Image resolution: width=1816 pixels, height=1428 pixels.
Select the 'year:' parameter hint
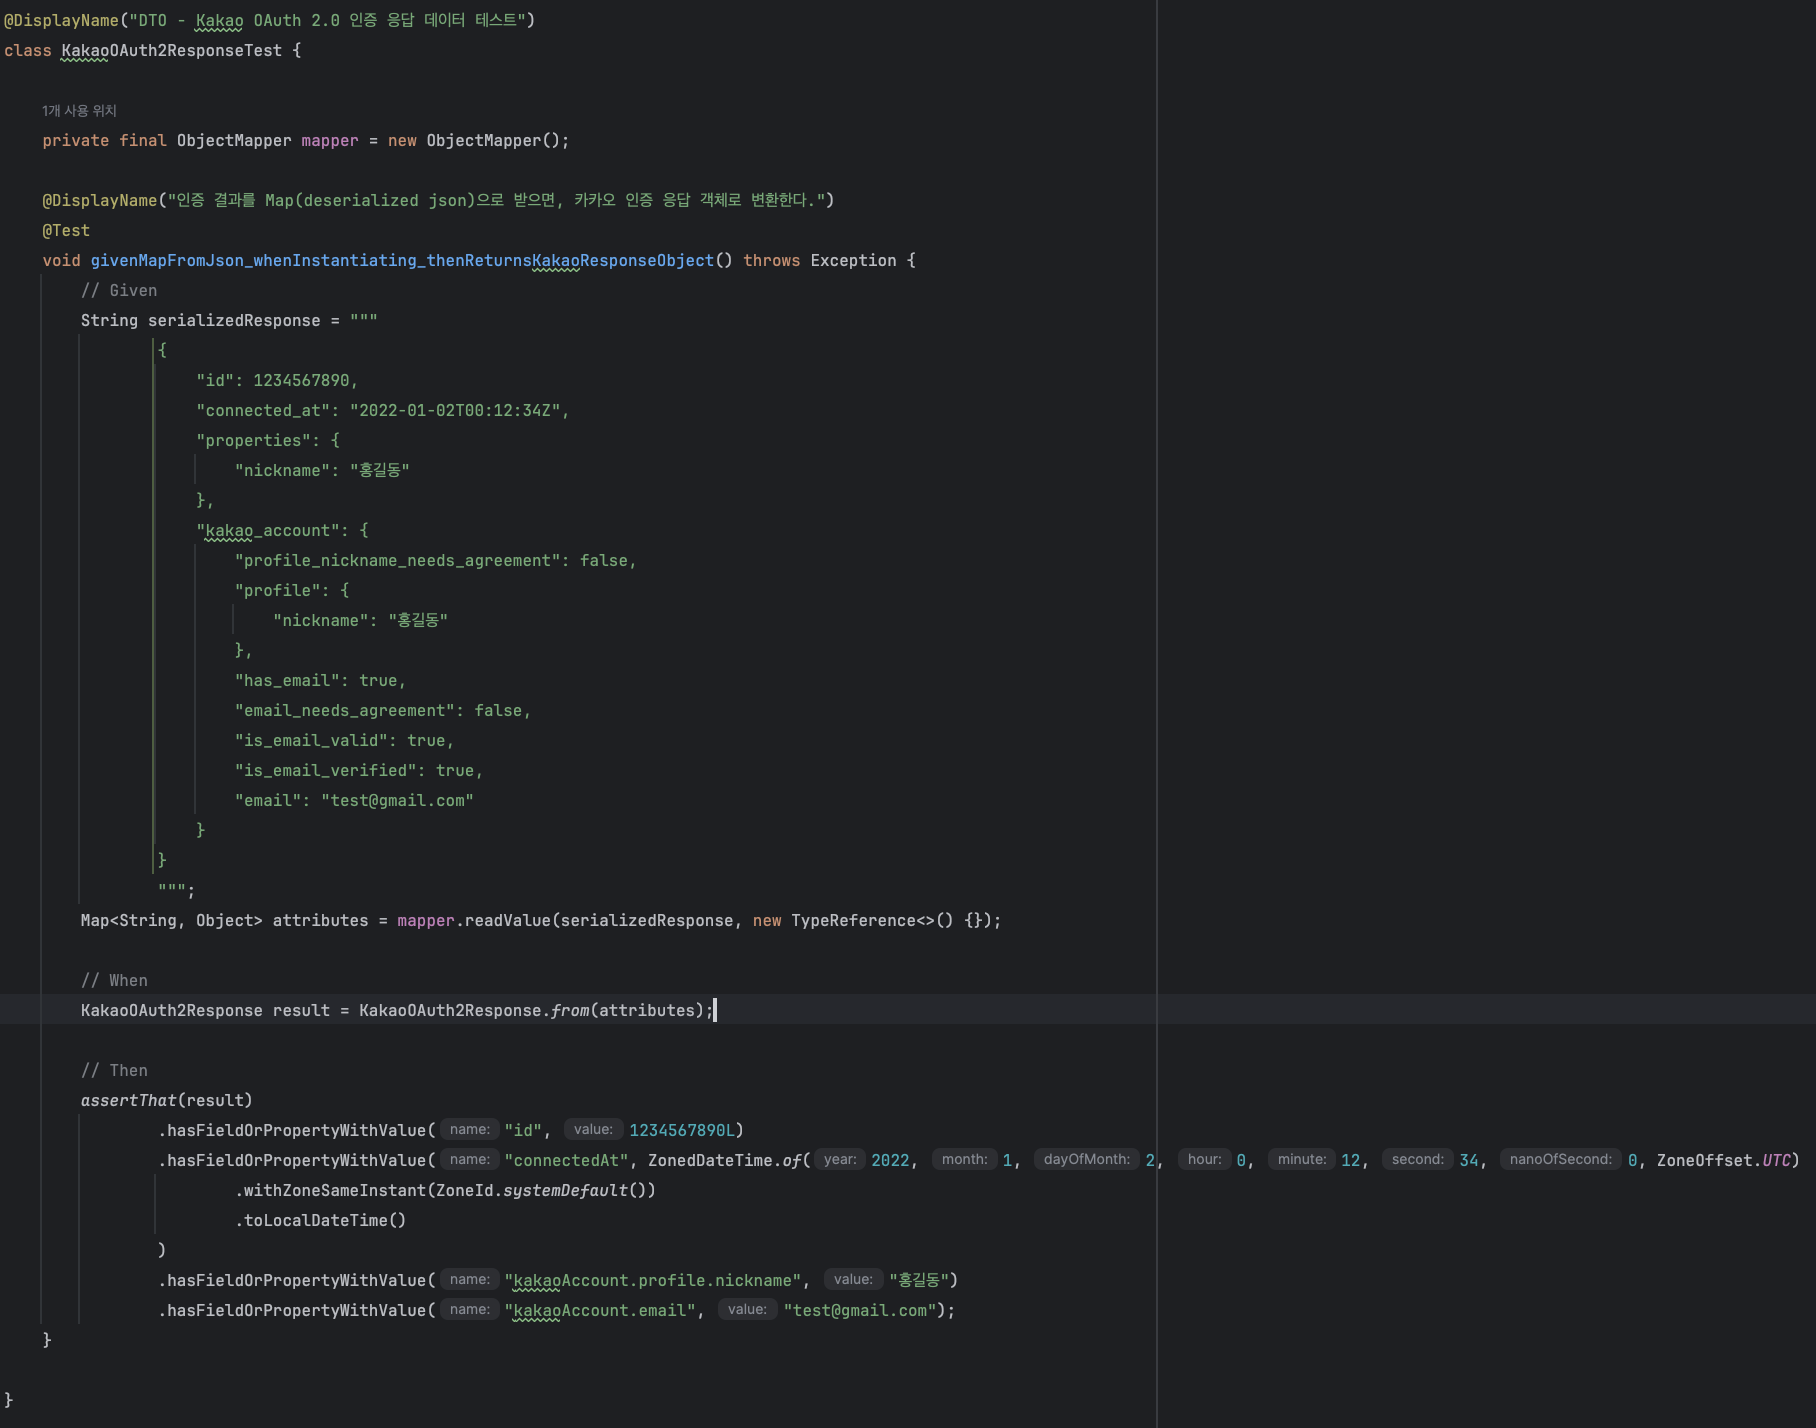(840, 1160)
